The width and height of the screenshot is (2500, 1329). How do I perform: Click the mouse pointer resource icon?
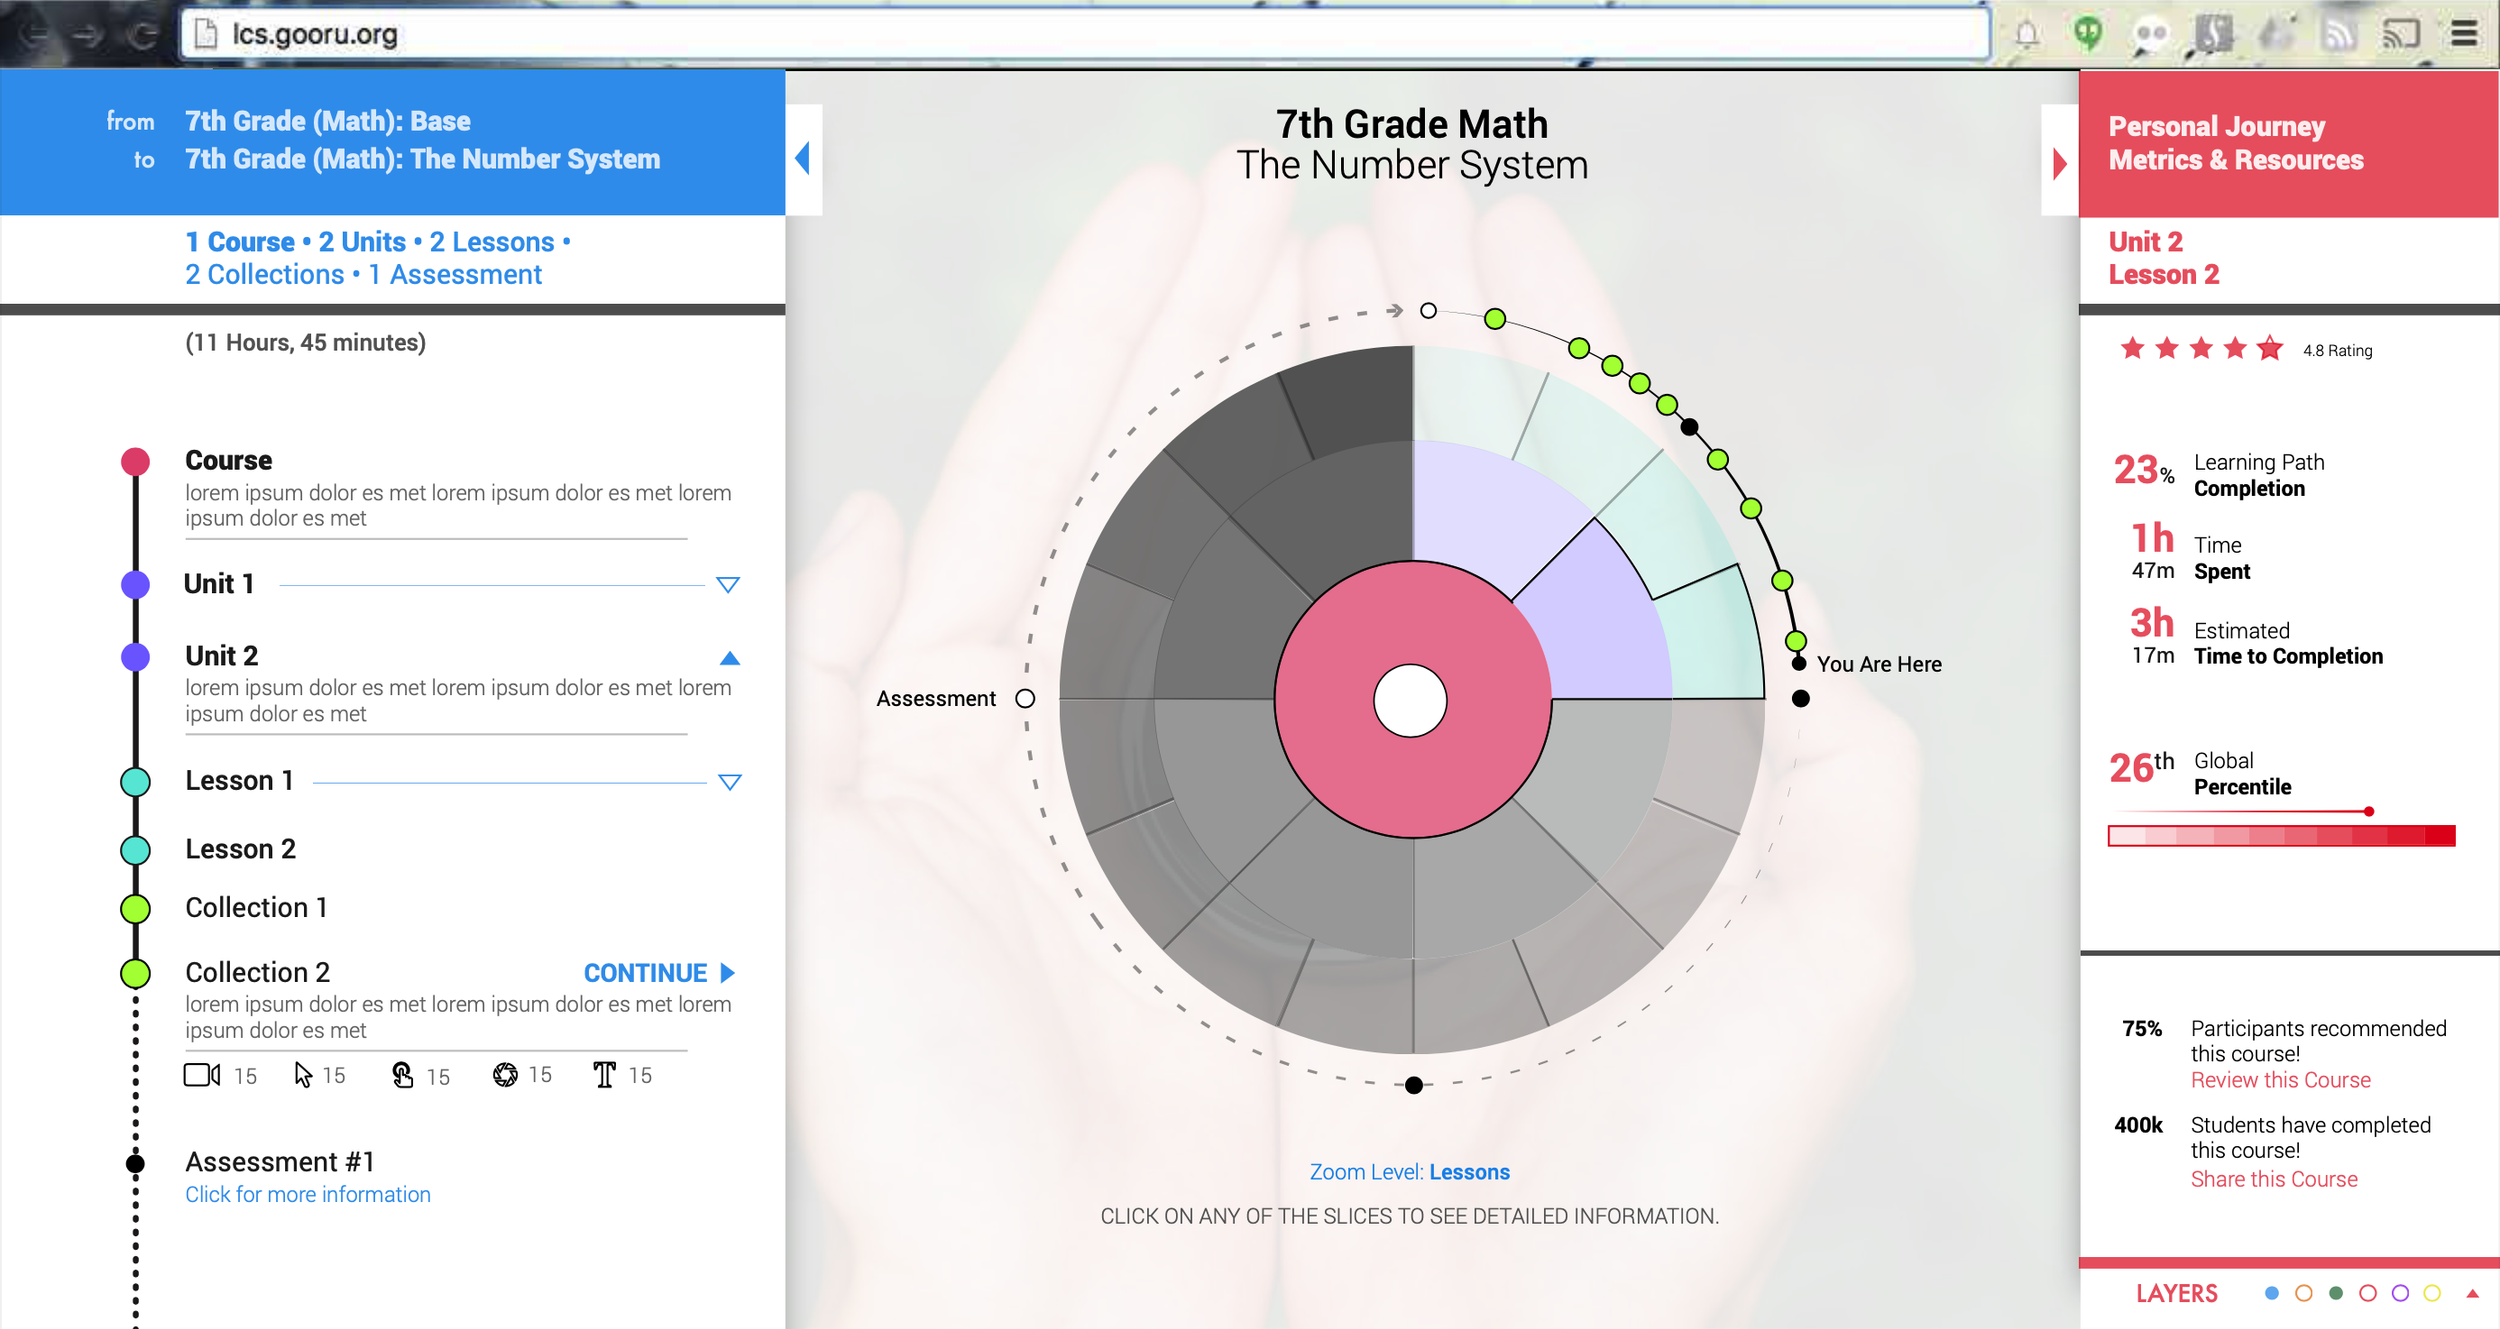tap(303, 1075)
